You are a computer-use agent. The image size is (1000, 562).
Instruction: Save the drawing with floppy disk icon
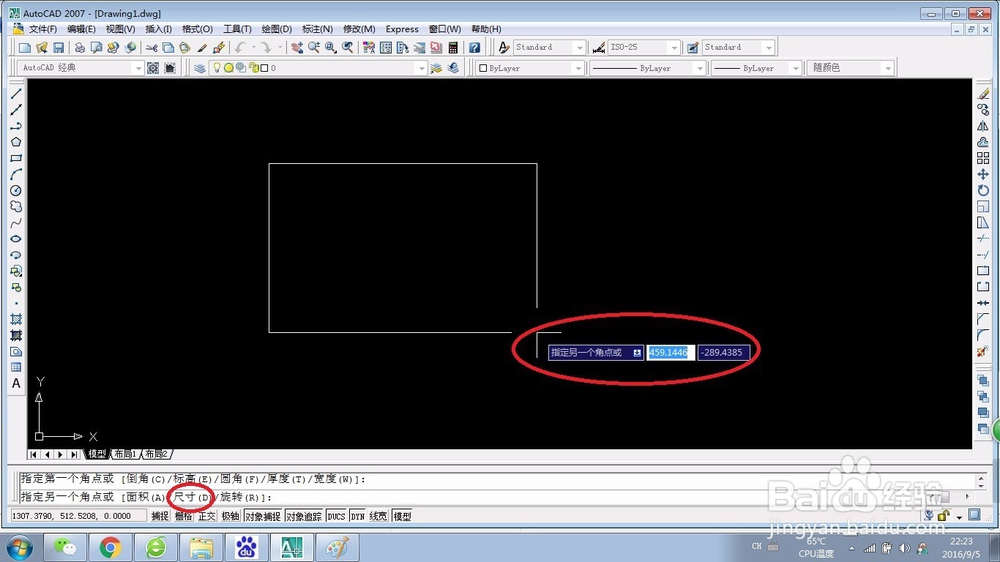(58, 47)
